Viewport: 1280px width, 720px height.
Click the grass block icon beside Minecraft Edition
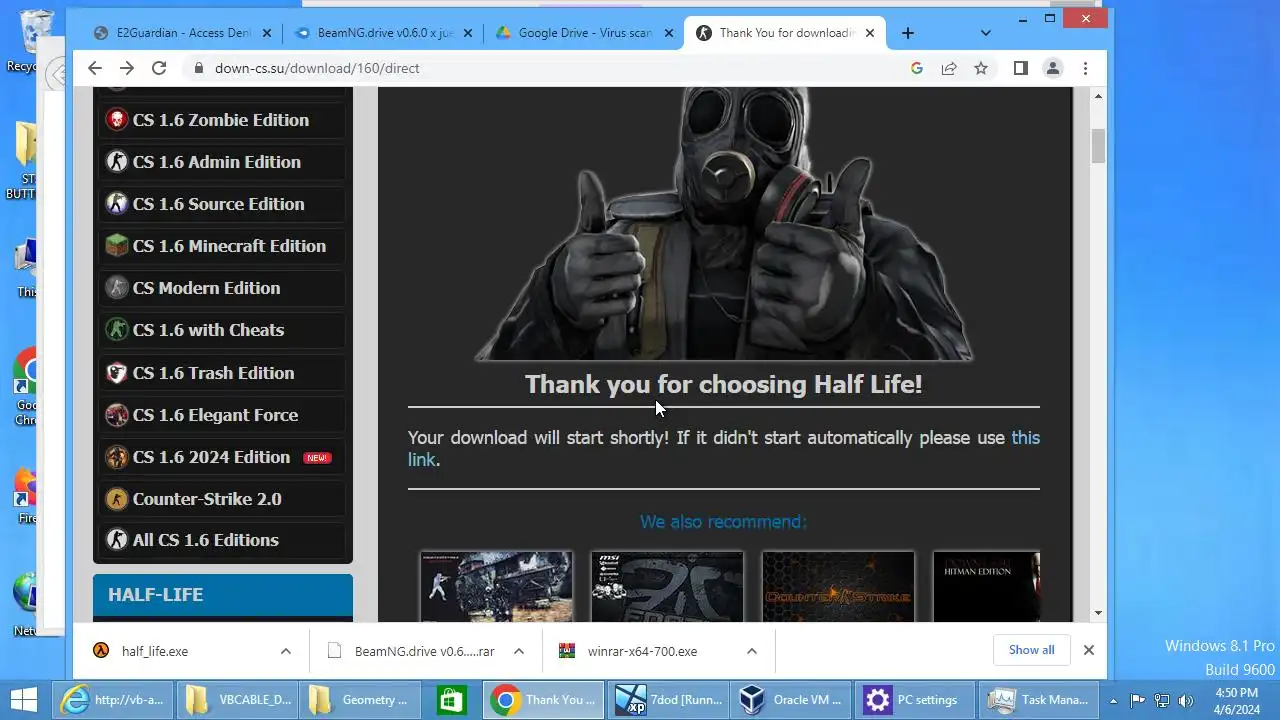pos(117,246)
